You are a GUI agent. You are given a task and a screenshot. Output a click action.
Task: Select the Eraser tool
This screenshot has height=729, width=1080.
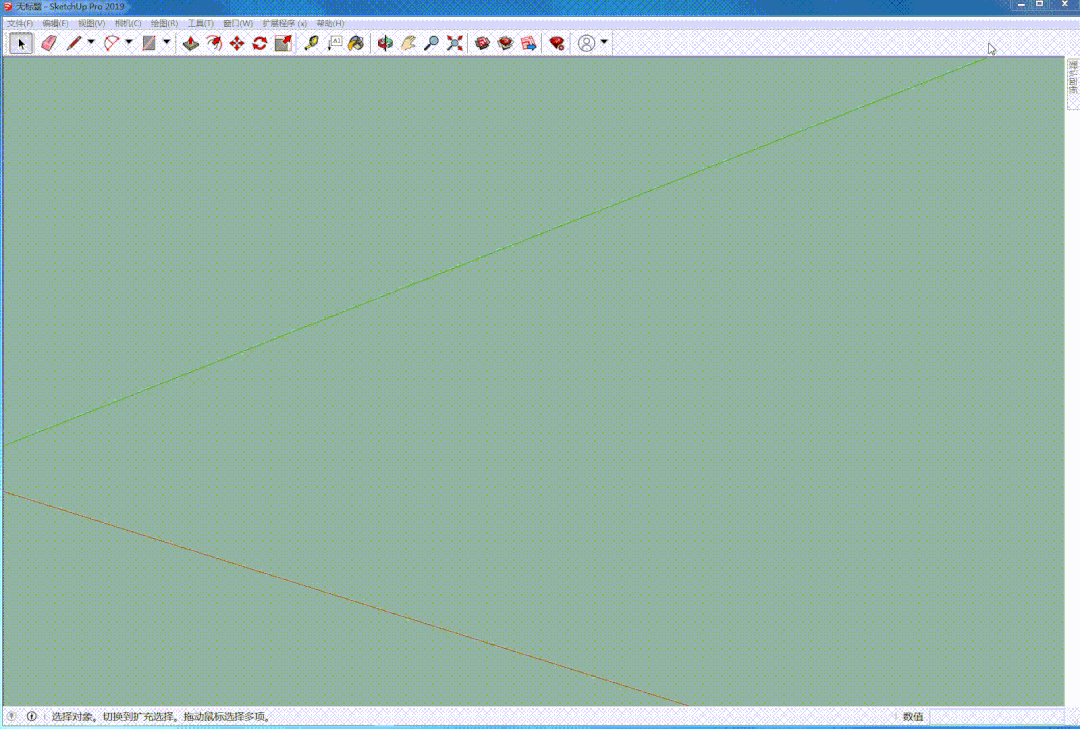49,43
